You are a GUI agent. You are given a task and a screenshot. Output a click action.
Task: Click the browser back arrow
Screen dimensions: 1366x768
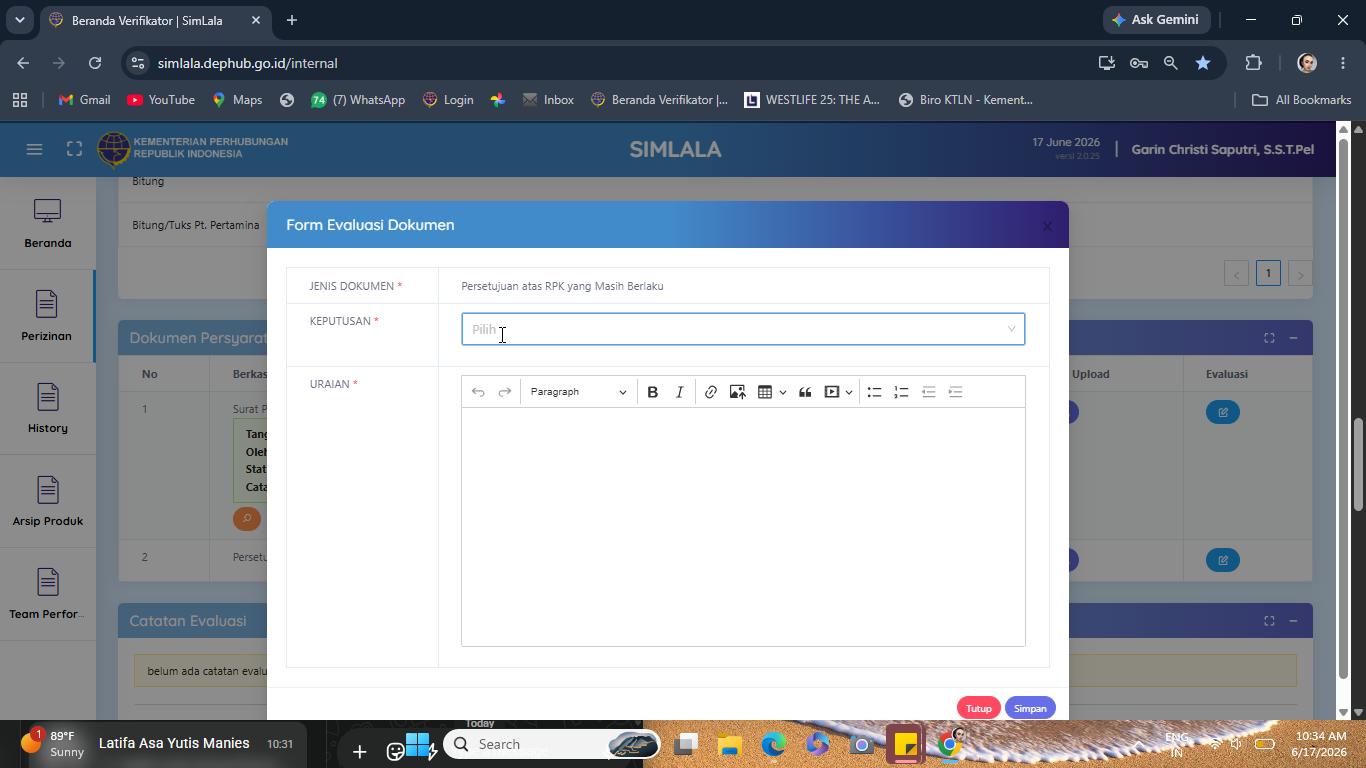coord(23,63)
